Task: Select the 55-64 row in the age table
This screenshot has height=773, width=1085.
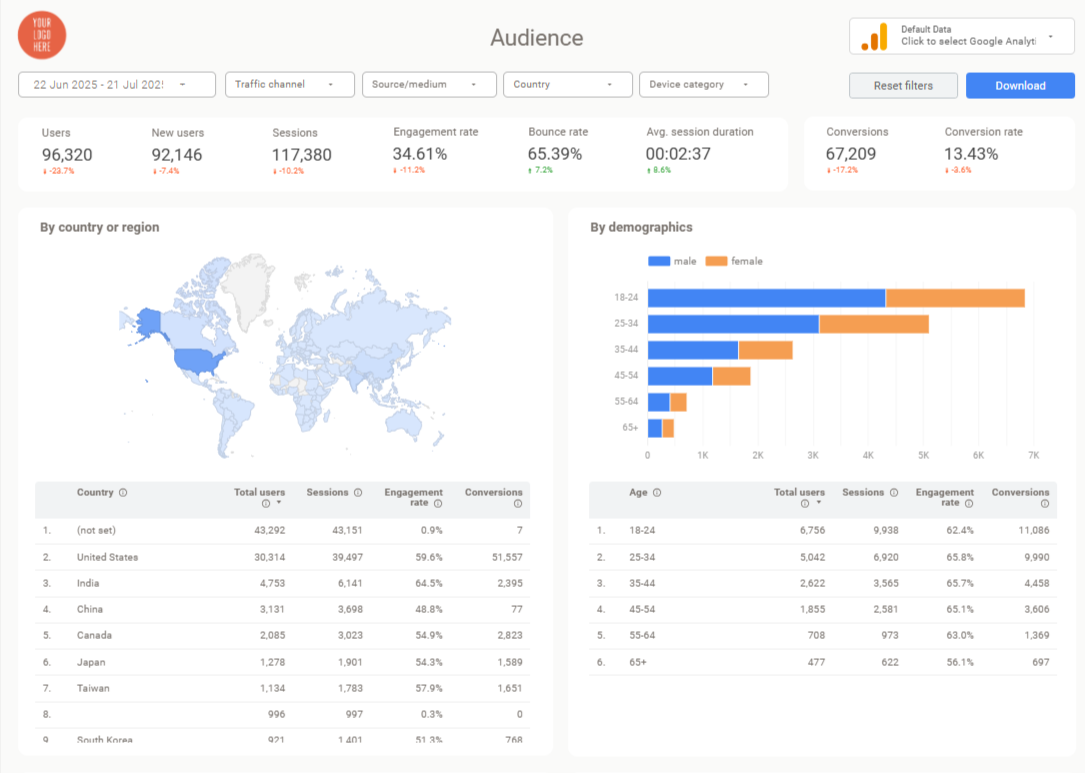Action: (823, 635)
